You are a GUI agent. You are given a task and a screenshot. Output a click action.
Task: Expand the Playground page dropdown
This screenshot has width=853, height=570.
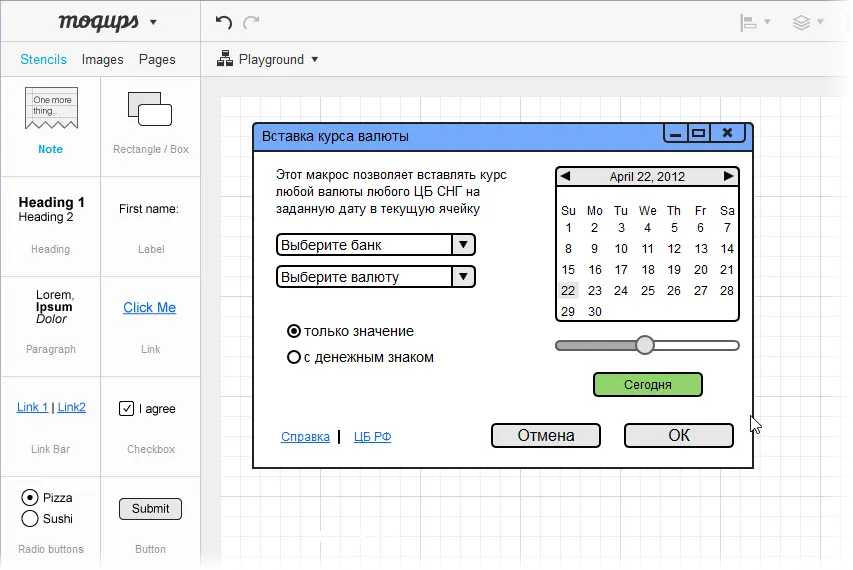(314, 59)
